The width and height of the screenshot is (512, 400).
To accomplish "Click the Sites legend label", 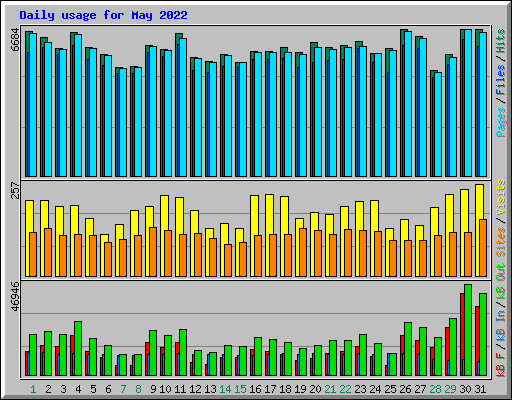I will (x=501, y=242).
